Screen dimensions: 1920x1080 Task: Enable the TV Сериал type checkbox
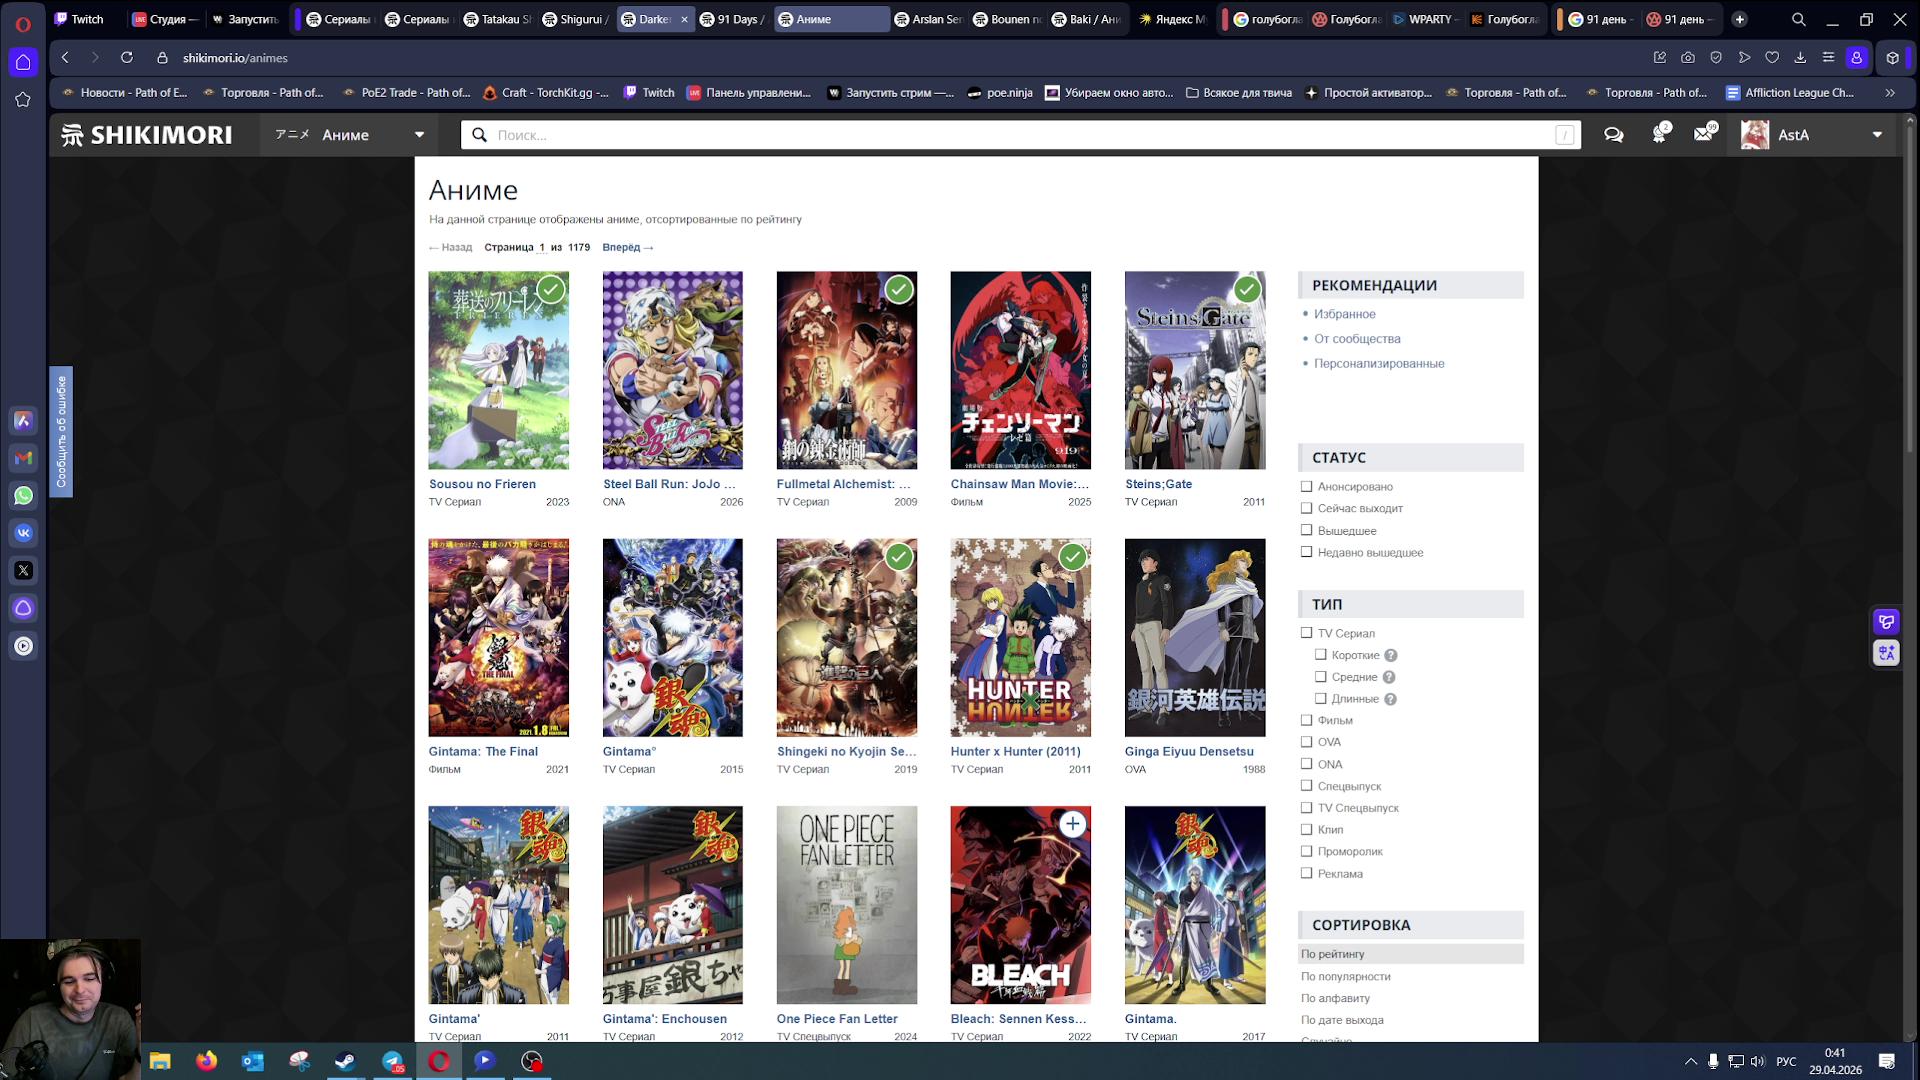pos(1306,633)
